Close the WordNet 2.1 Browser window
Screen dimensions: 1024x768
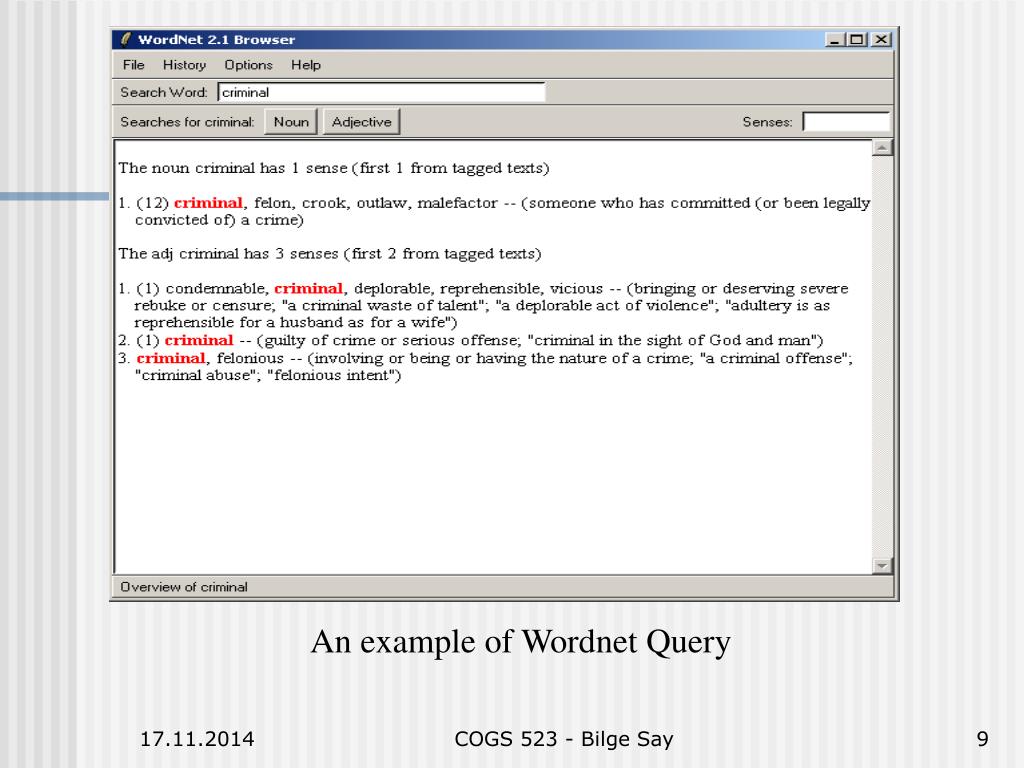pyautogui.click(x=881, y=40)
